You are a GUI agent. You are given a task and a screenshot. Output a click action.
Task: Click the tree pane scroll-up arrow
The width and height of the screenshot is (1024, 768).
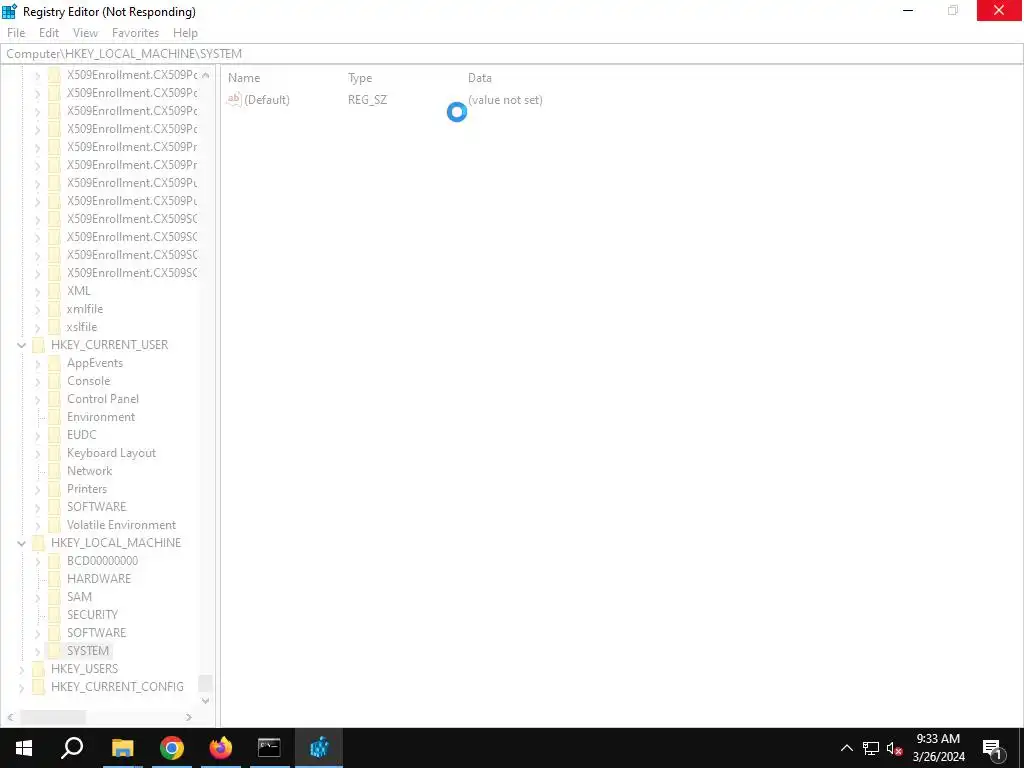point(206,75)
